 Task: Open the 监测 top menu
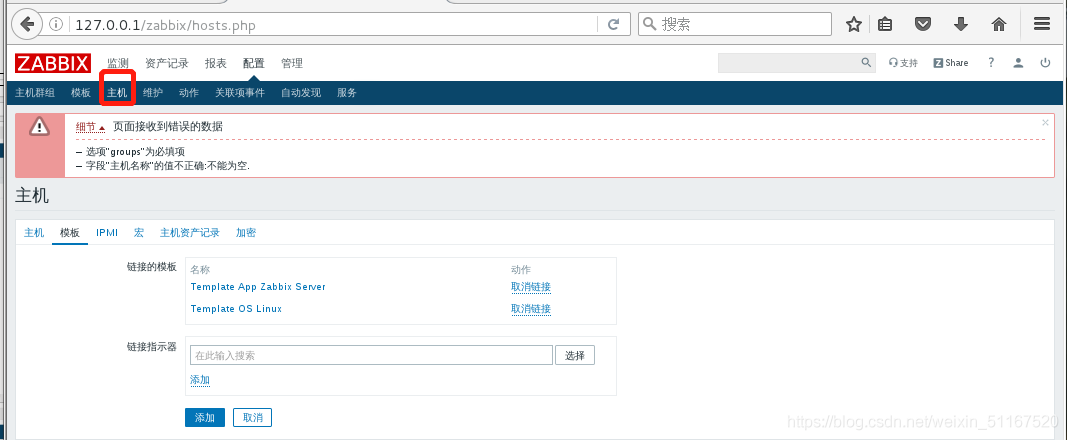coord(118,63)
